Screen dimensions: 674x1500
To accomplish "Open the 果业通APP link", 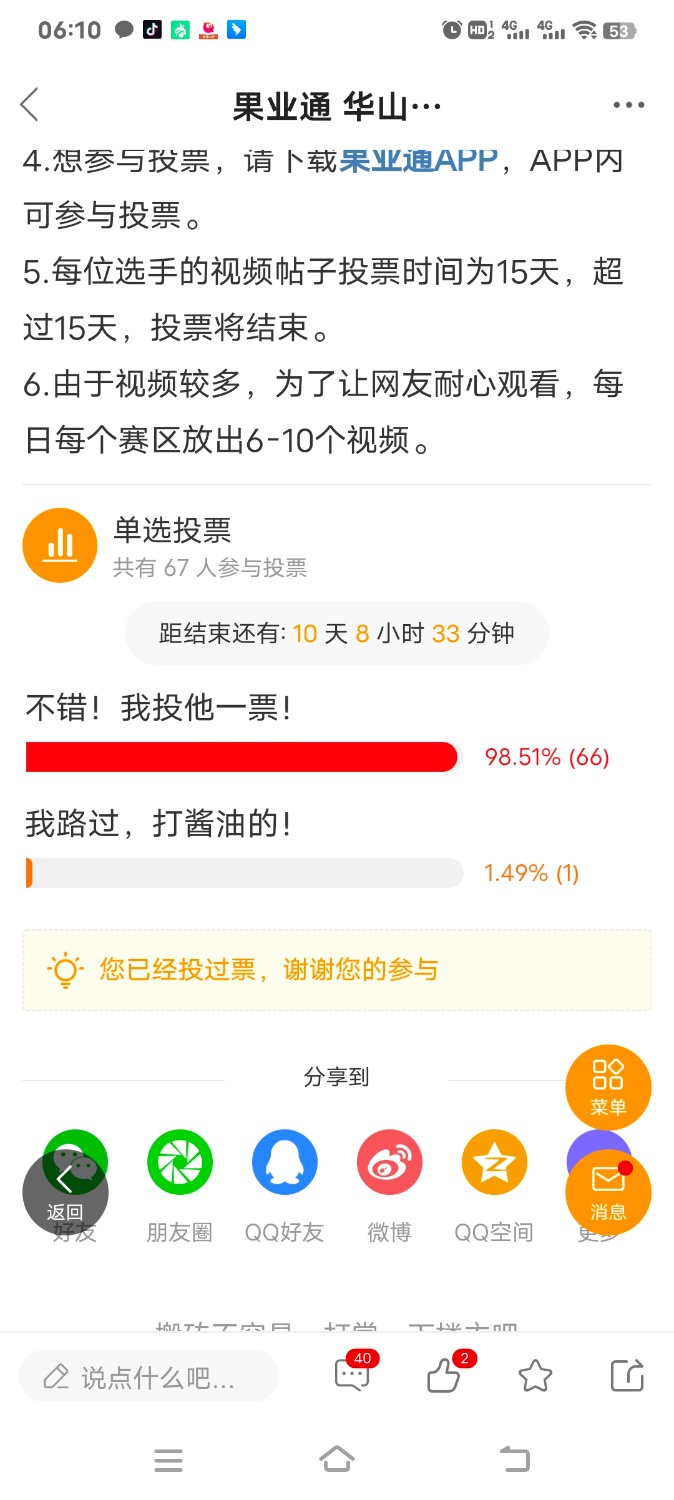I will coord(419,160).
